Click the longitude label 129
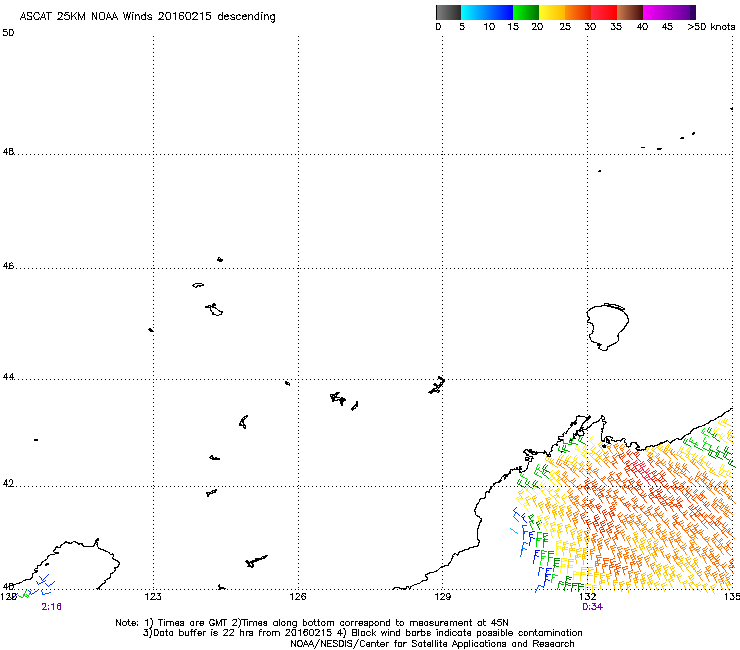740x650 pixels. click(x=442, y=597)
